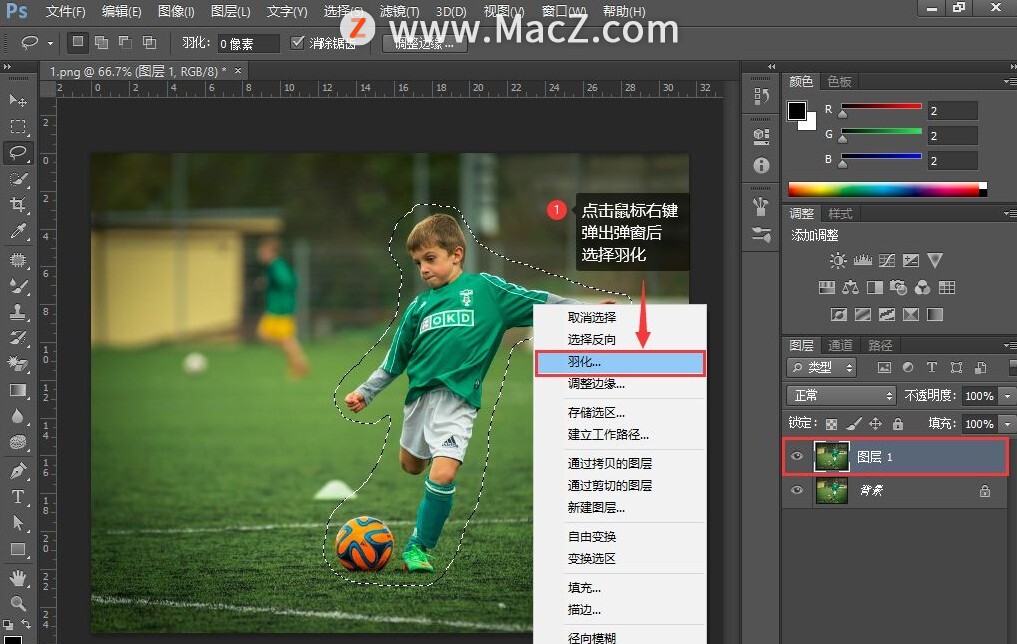Add a Levels adjustment
The height and width of the screenshot is (644, 1017).
click(x=862, y=261)
